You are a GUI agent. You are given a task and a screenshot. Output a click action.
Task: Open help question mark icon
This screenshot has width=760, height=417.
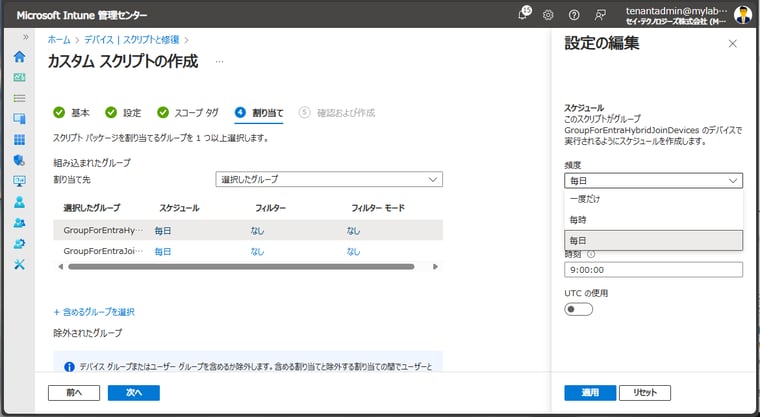574,15
